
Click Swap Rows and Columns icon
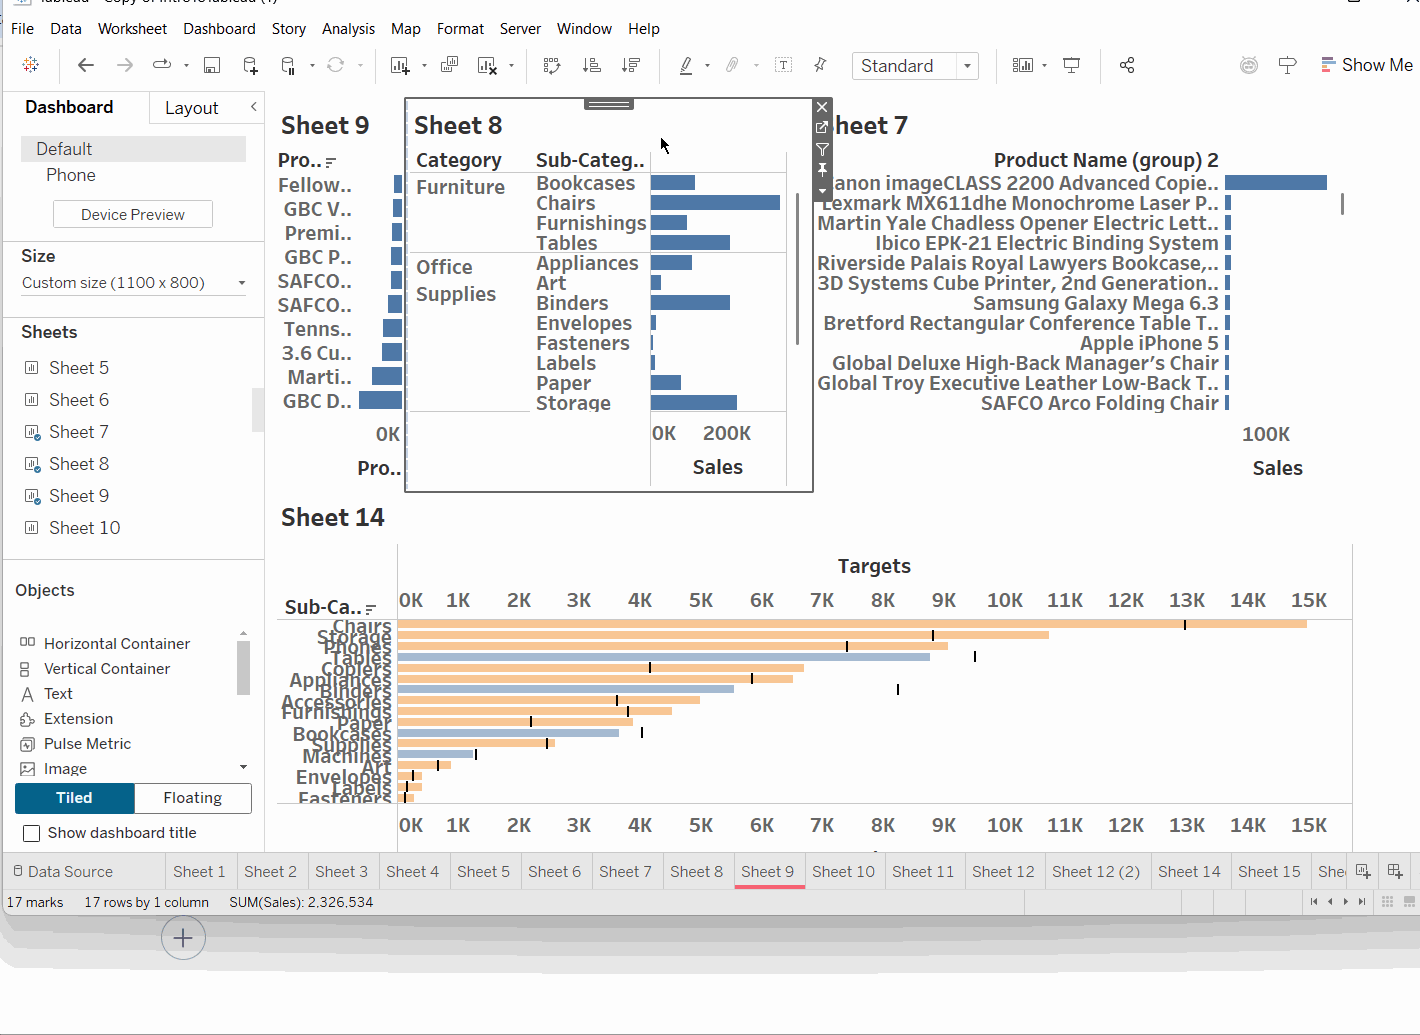point(551,66)
